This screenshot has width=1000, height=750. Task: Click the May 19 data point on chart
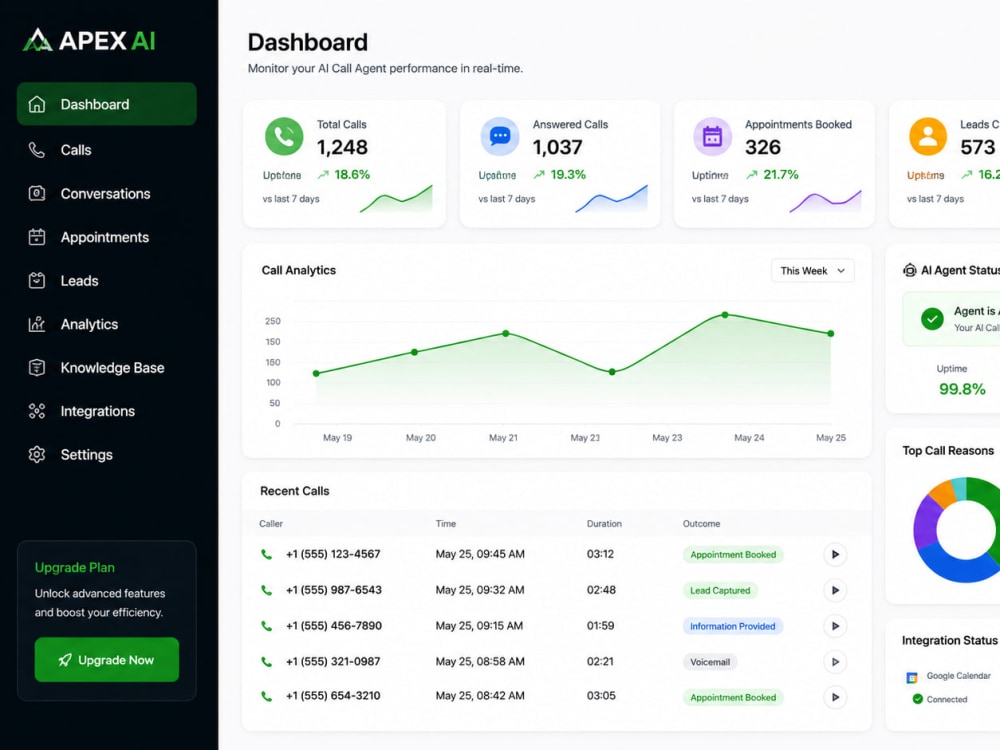[x=316, y=374]
